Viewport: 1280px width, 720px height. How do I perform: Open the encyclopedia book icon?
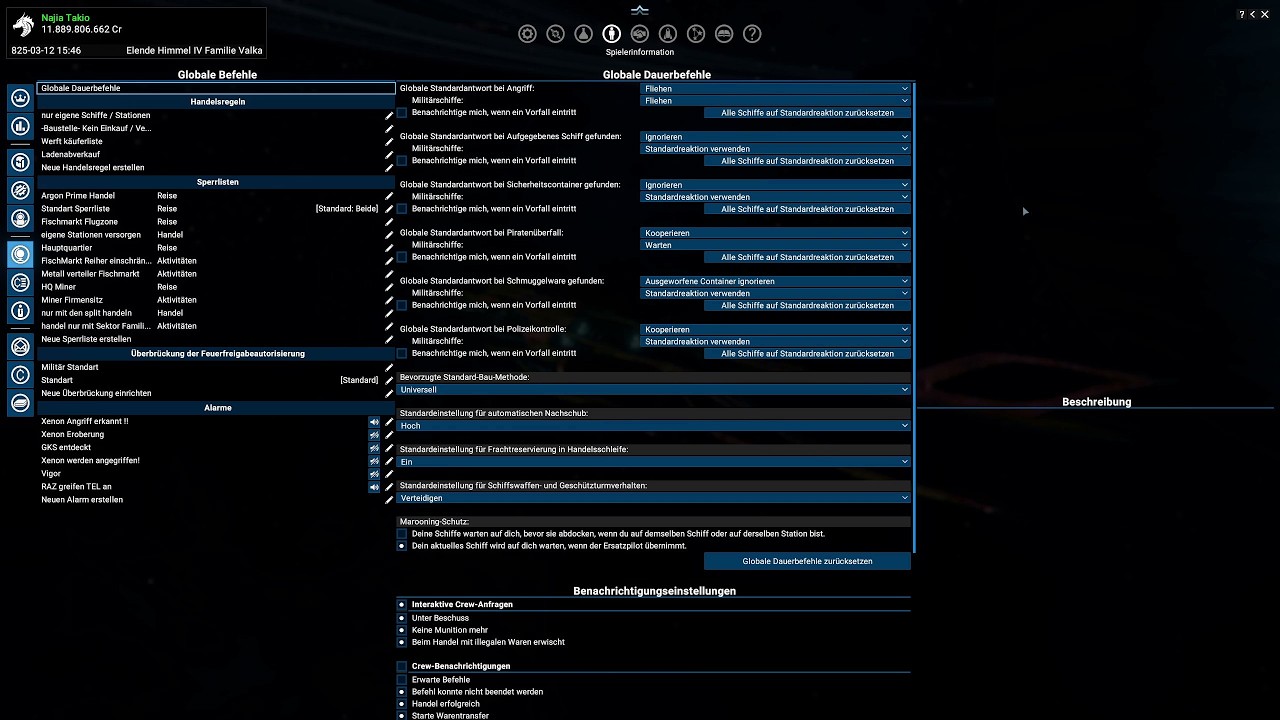[x=724, y=34]
